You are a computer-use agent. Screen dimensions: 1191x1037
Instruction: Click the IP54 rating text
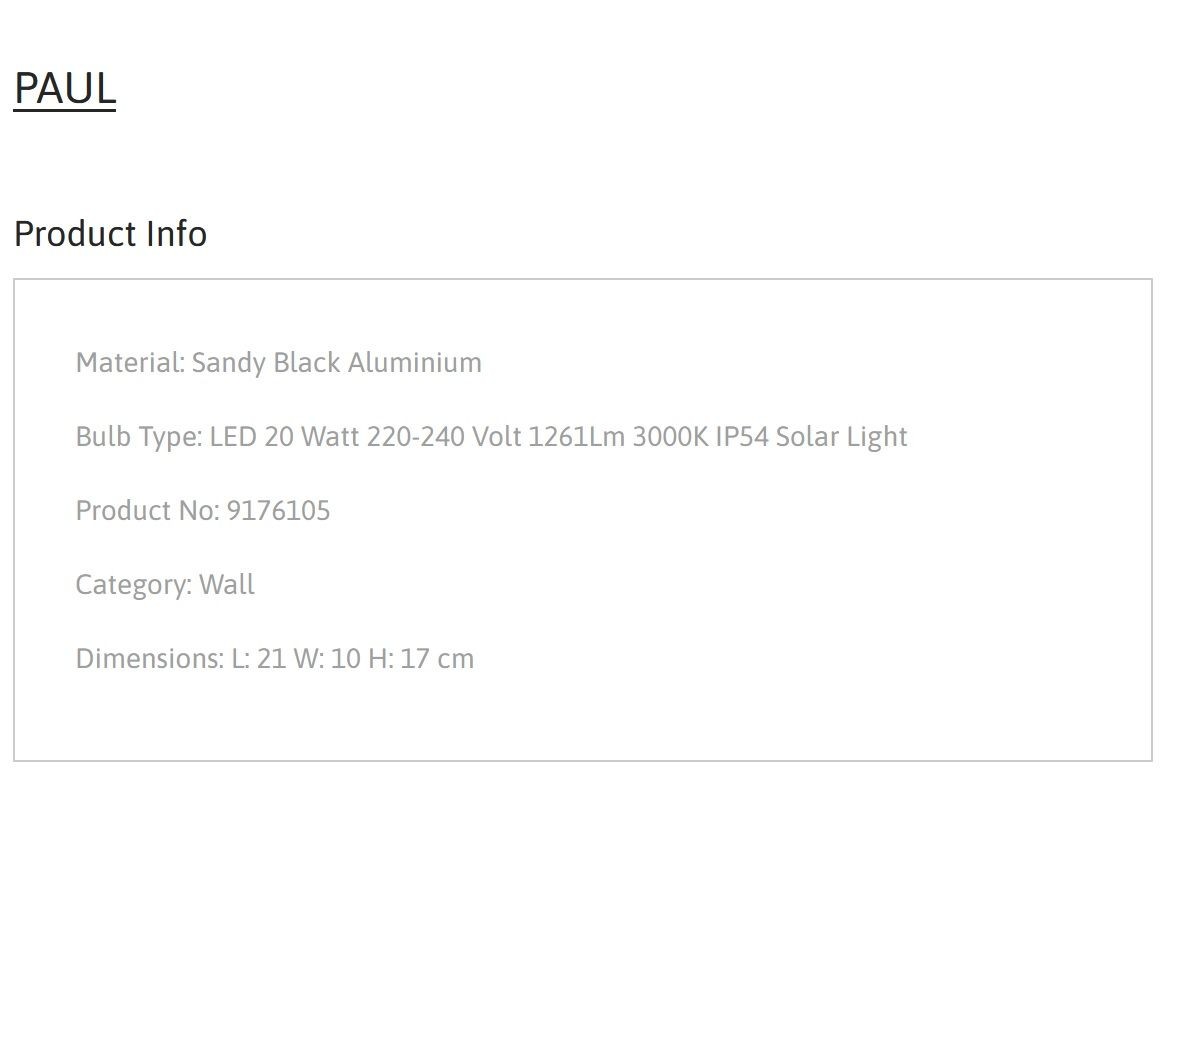click(742, 437)
